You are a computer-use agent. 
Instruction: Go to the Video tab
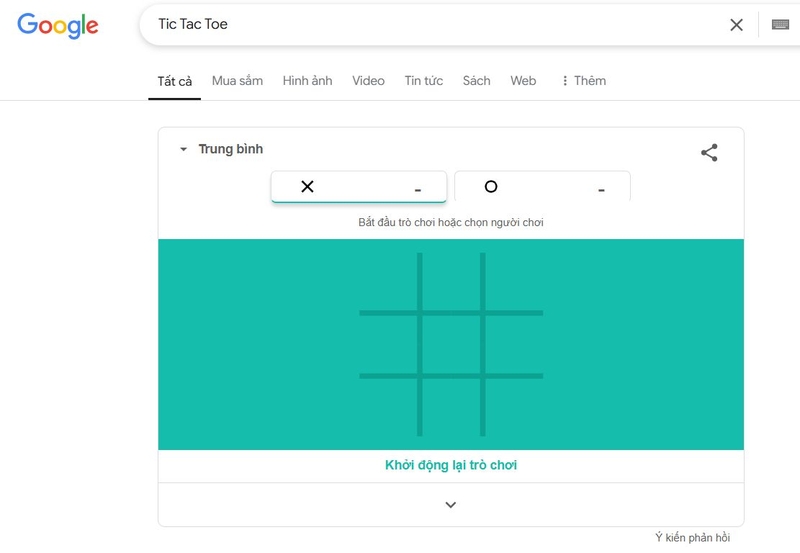[x=368, y=81]
